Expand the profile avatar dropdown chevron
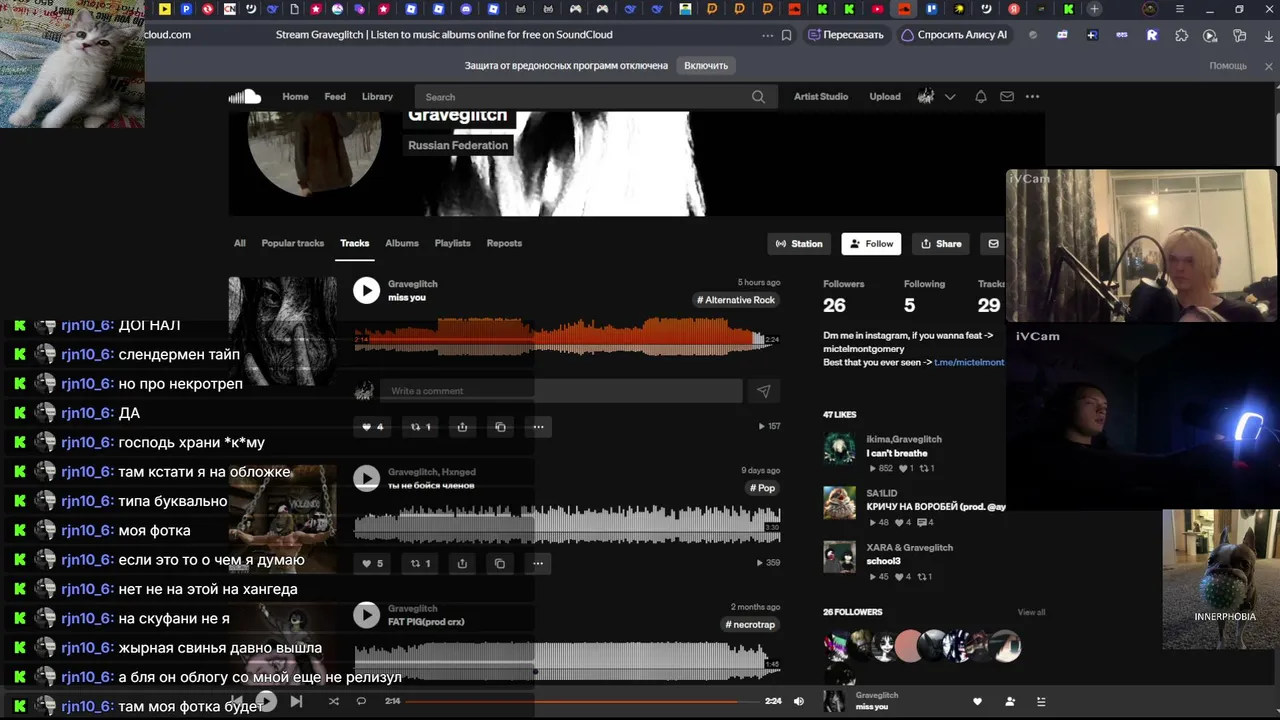Viewport: 1280px width, 720px height. (x=950, y=97)
